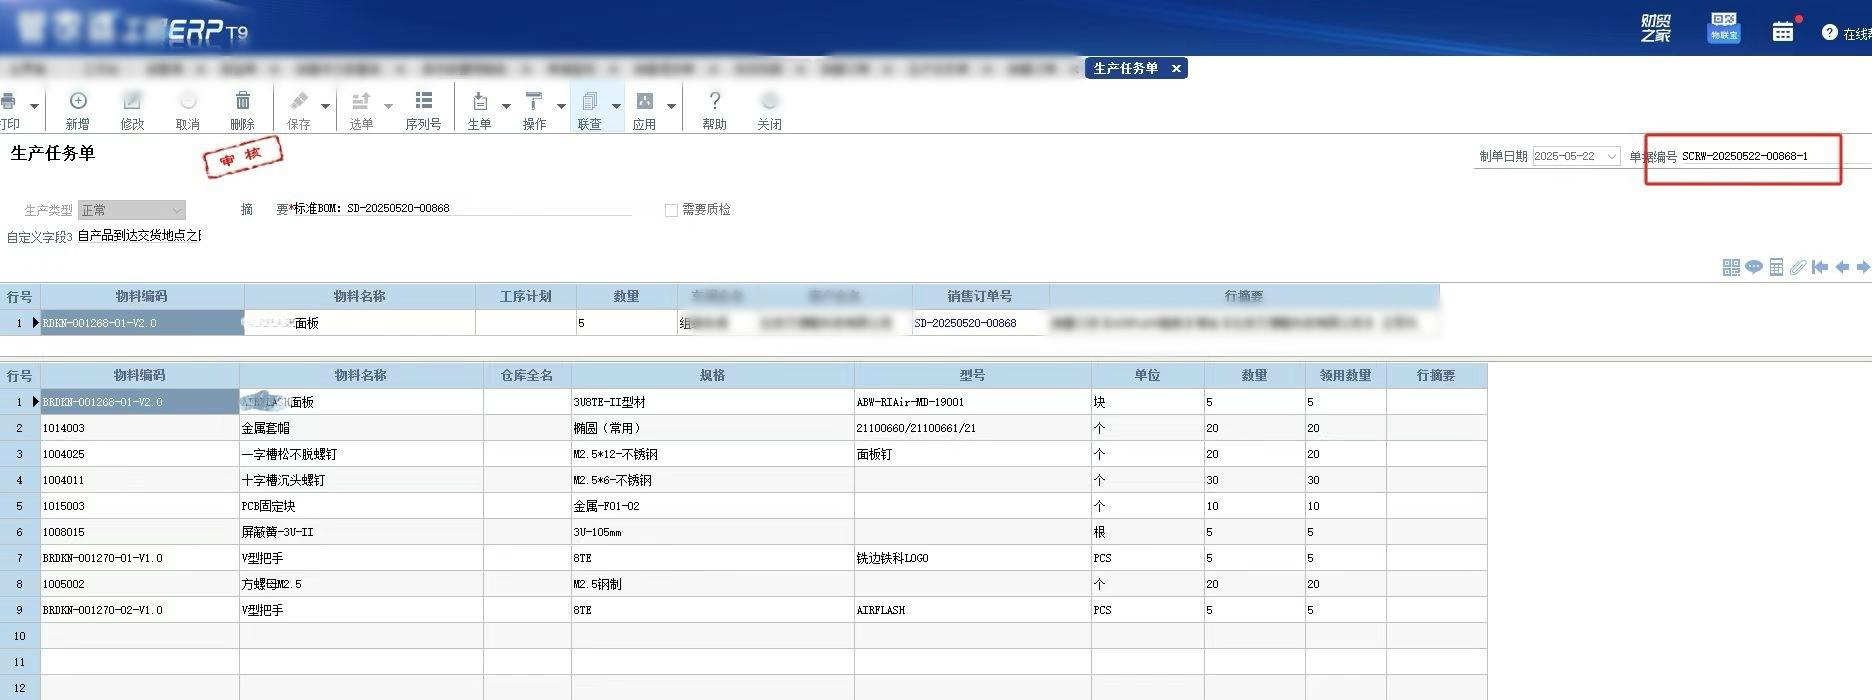The height and width of the screenshot is (700, 1872).
Task: Select the 金属套帽 name cell
Action: click(x=361, y=428)
